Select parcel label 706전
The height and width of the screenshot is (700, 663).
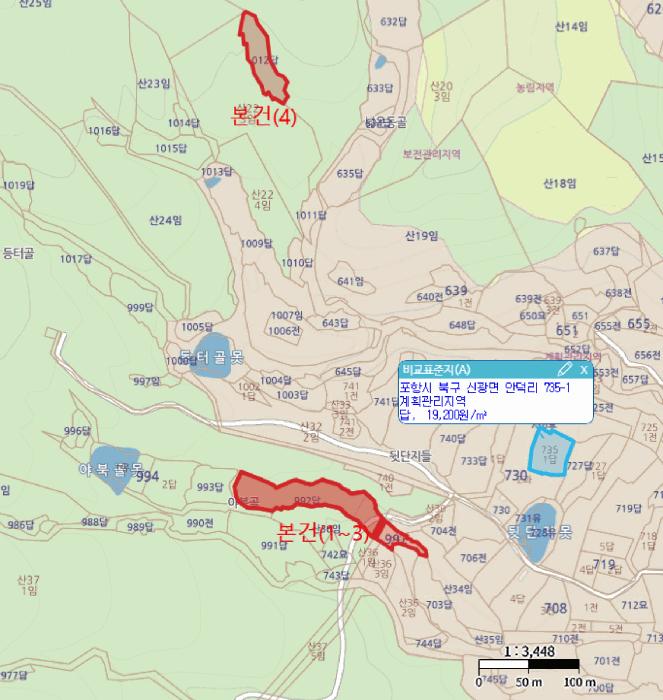pyautogui.click(x=473, y=558)
